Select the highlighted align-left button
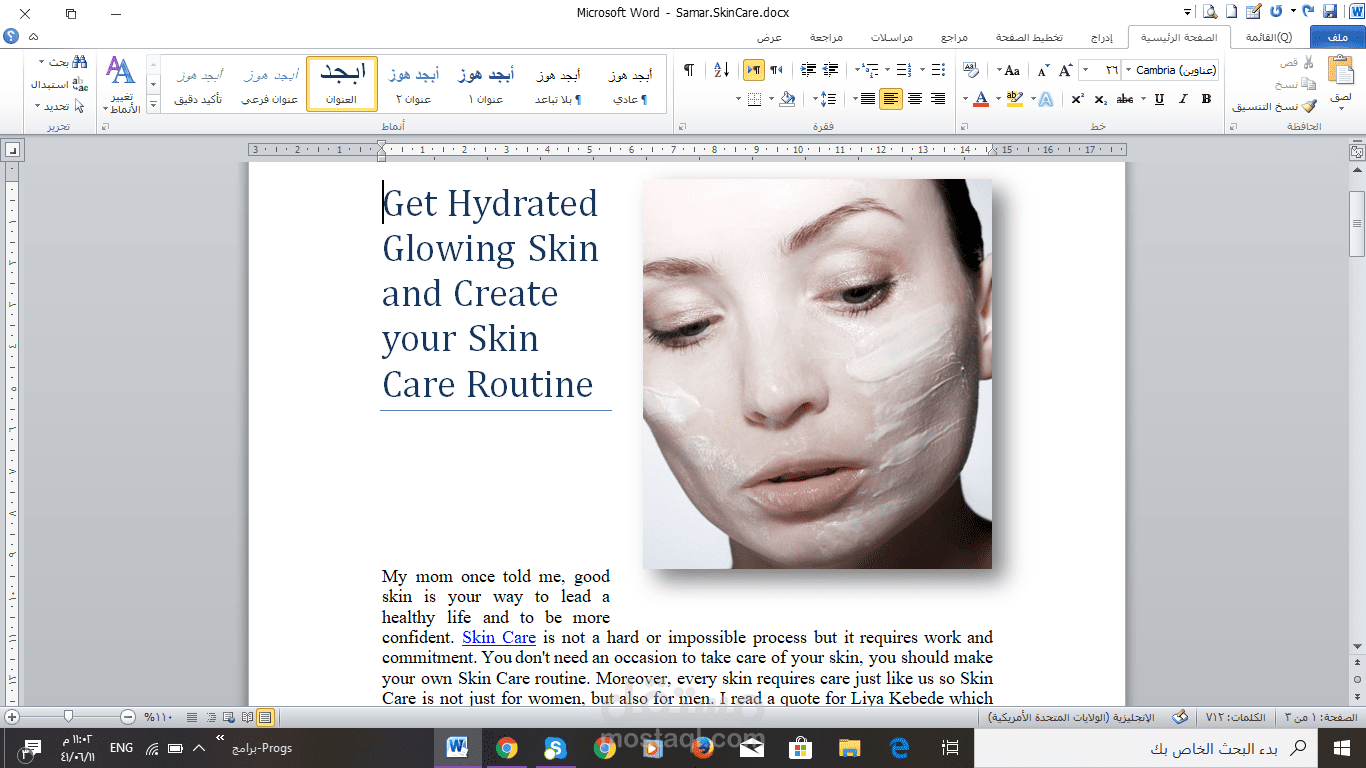The image size is (1366, 768). point(890,99)
